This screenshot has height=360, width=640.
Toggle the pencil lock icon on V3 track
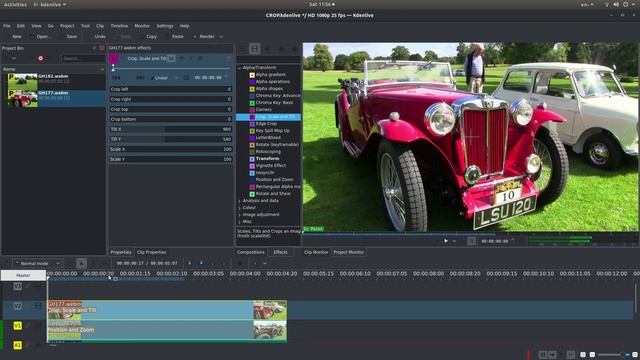28,287
